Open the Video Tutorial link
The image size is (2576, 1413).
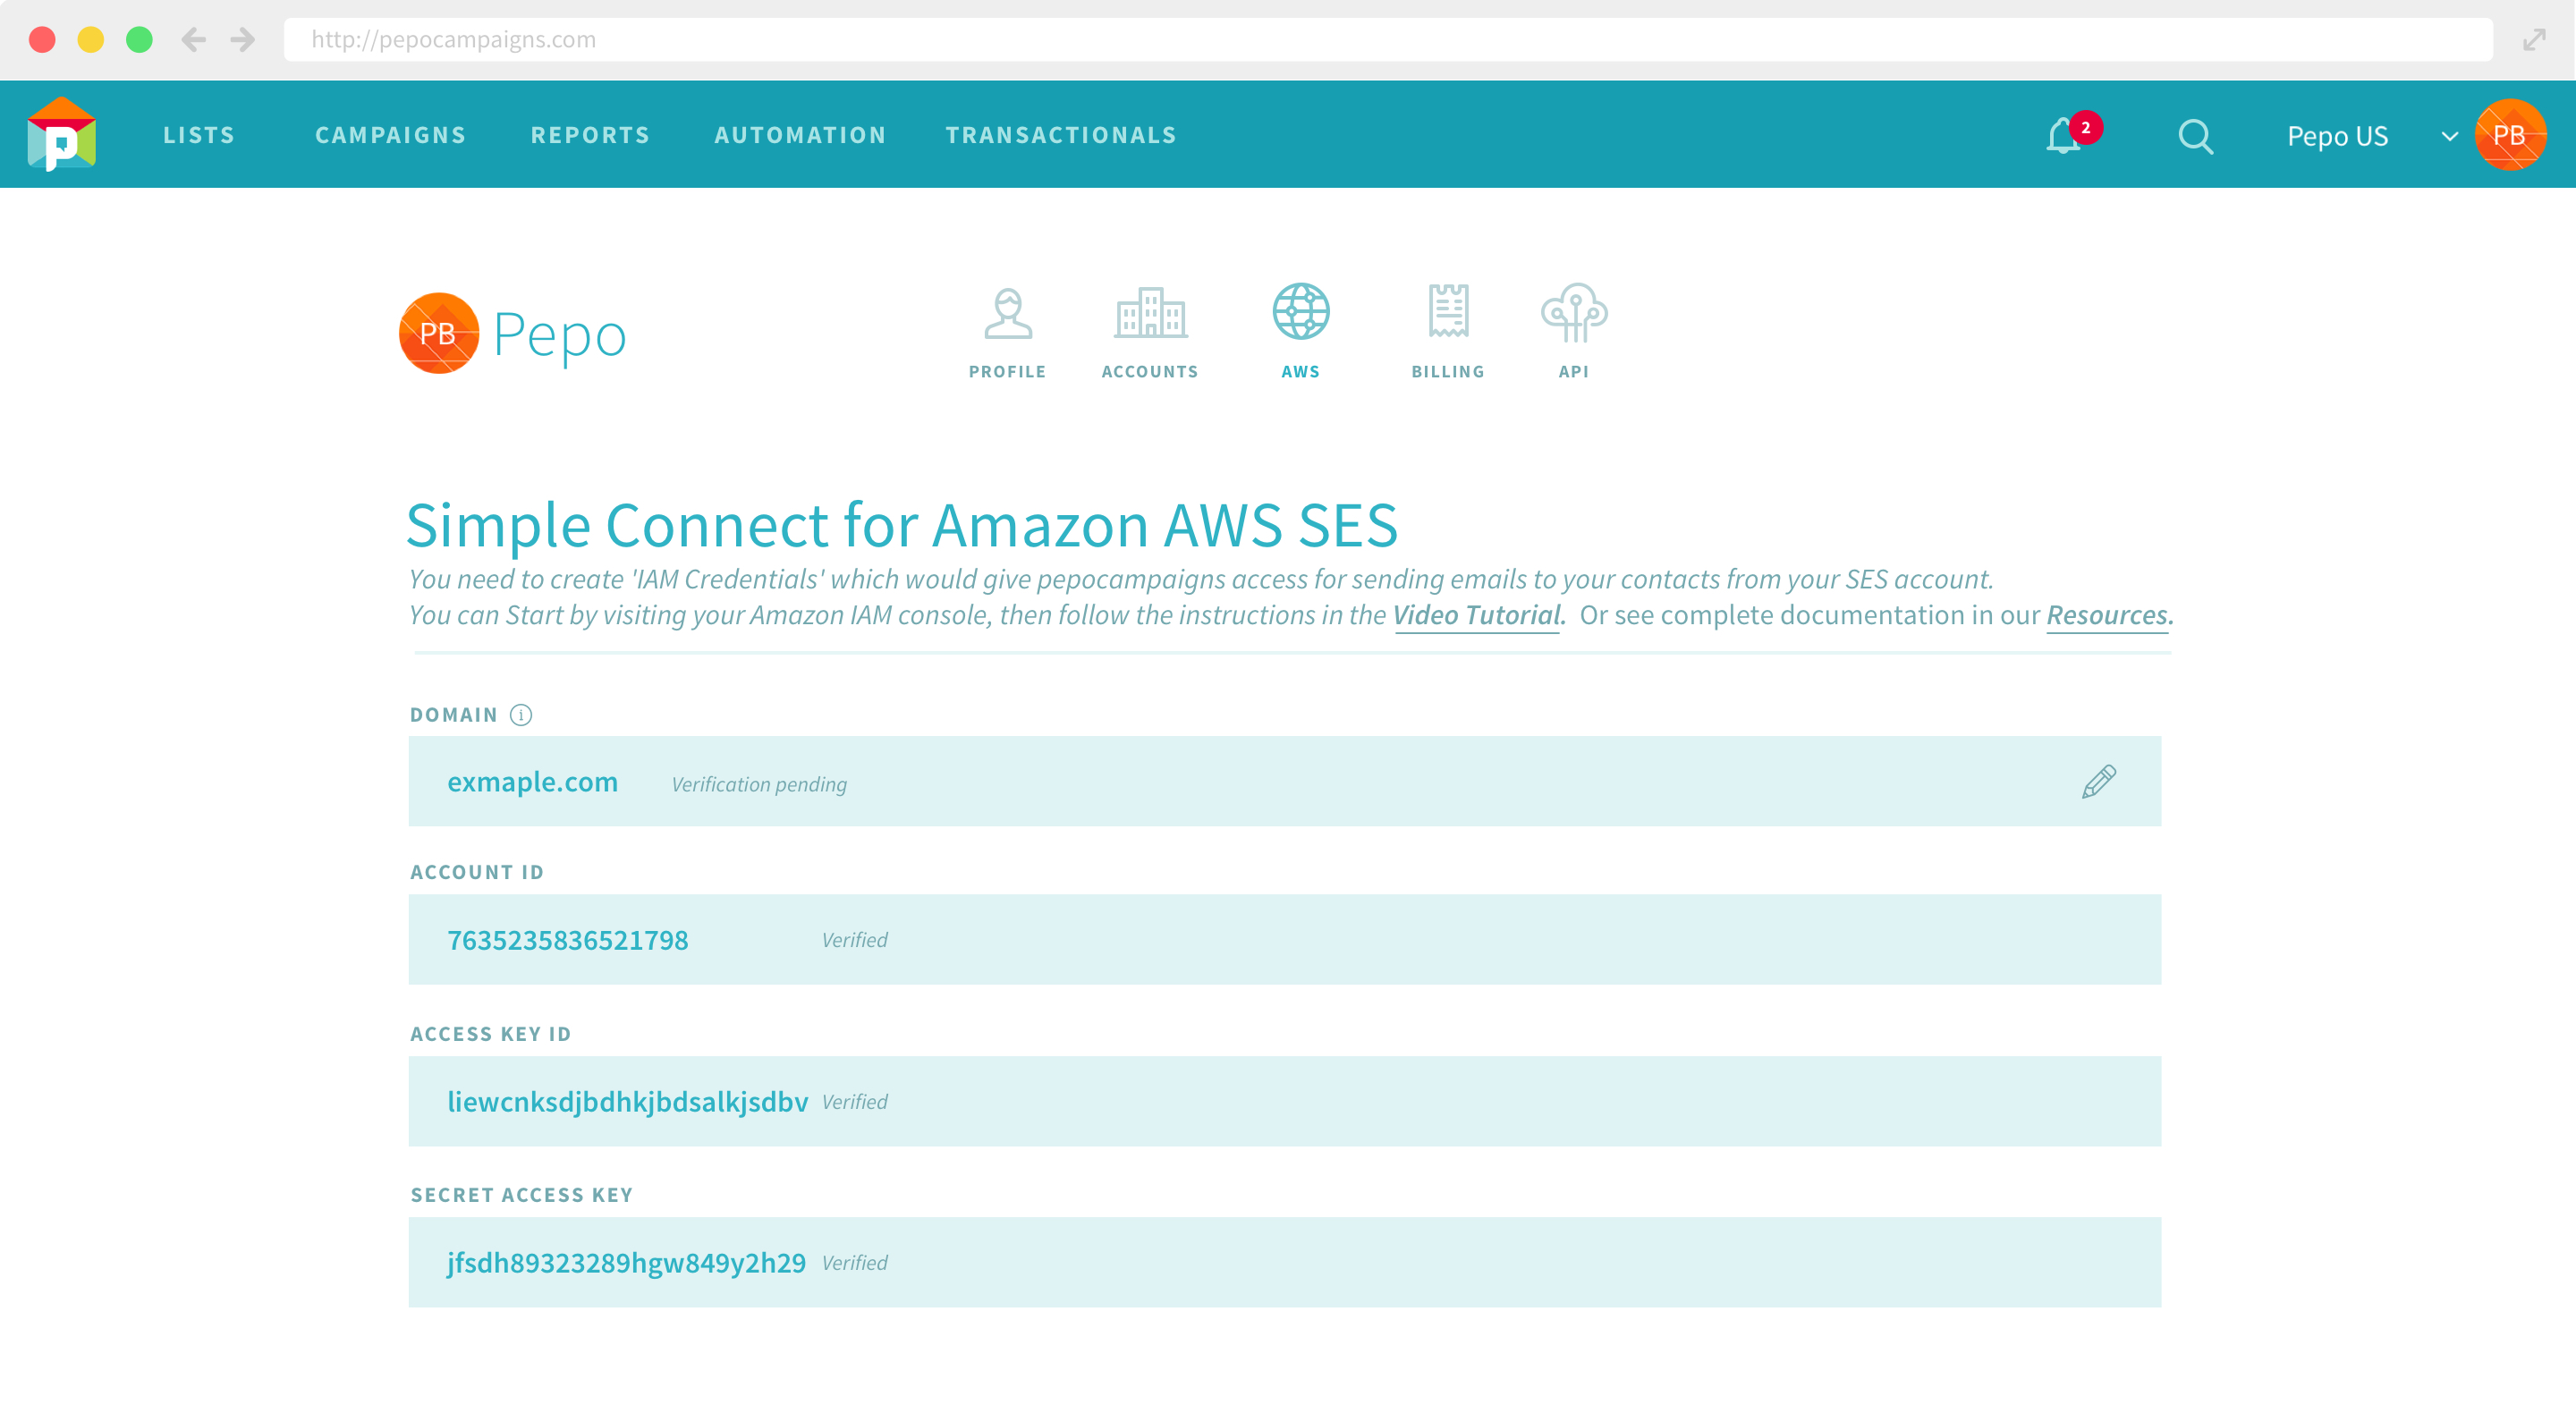click(1477, 615)
